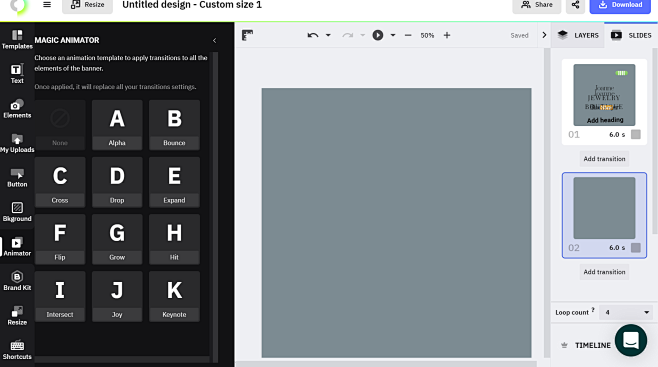Screen dimensions: 658x367
Task: Click the gray canvas area
Action: (x=396, y=222)
